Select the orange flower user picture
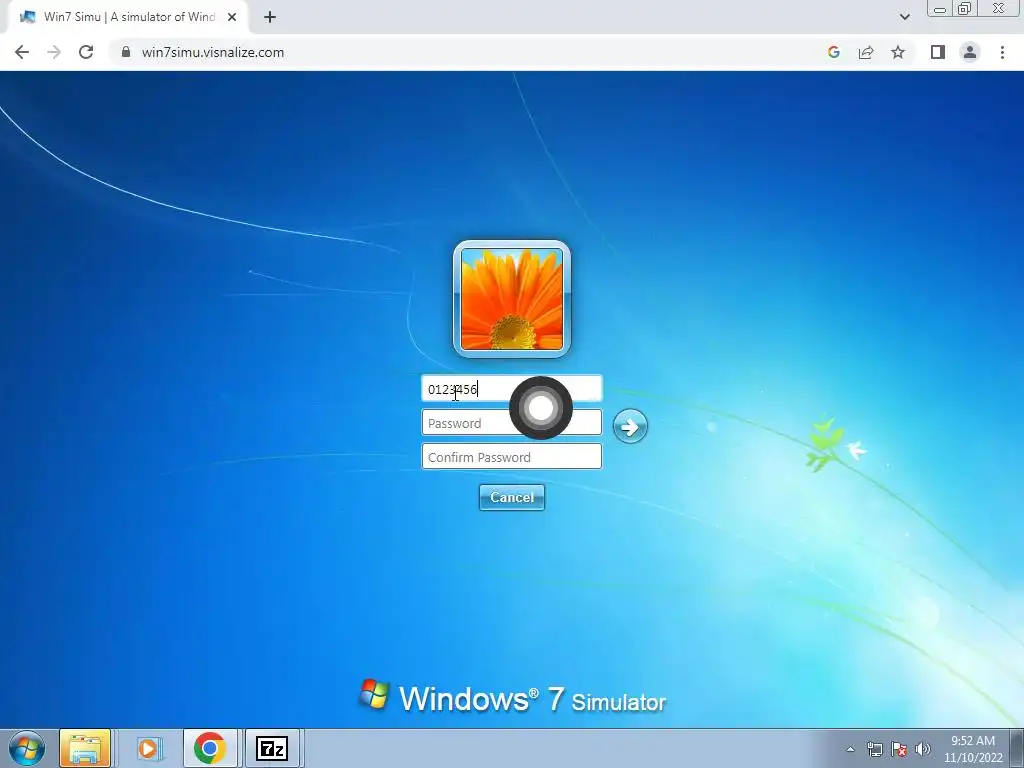 tap(512, 299)
